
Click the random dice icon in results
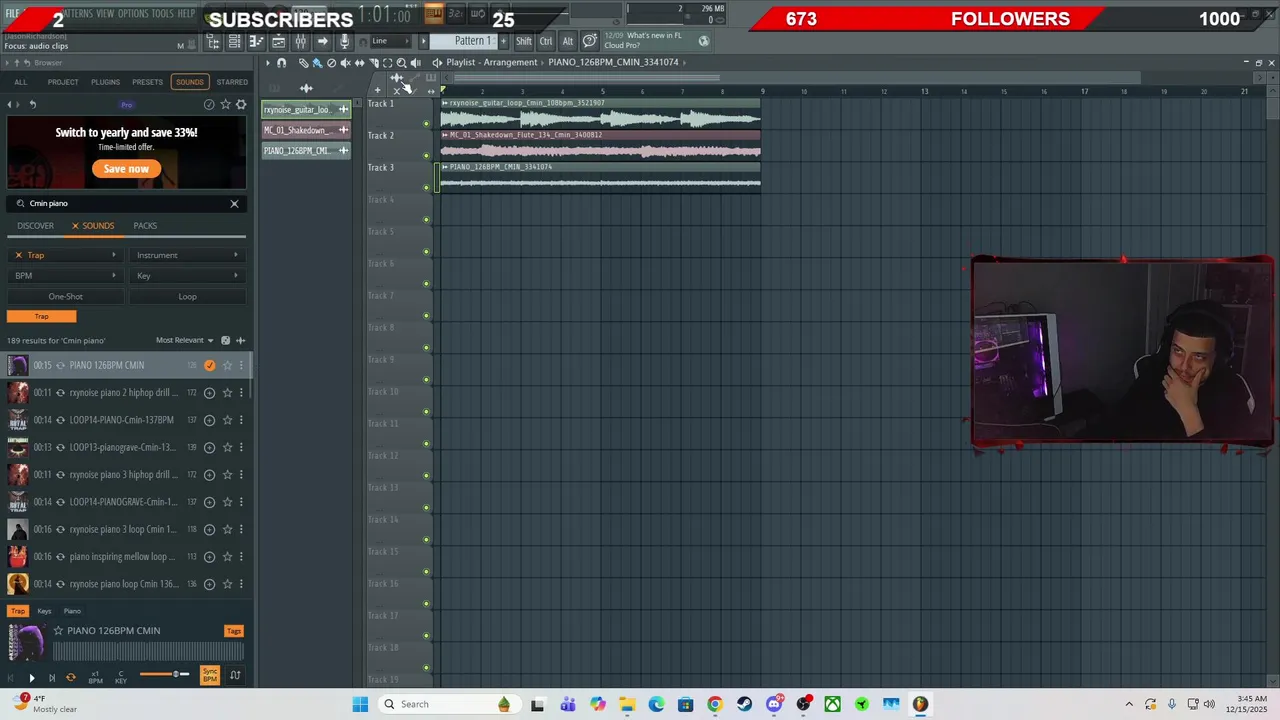(225, 340)
